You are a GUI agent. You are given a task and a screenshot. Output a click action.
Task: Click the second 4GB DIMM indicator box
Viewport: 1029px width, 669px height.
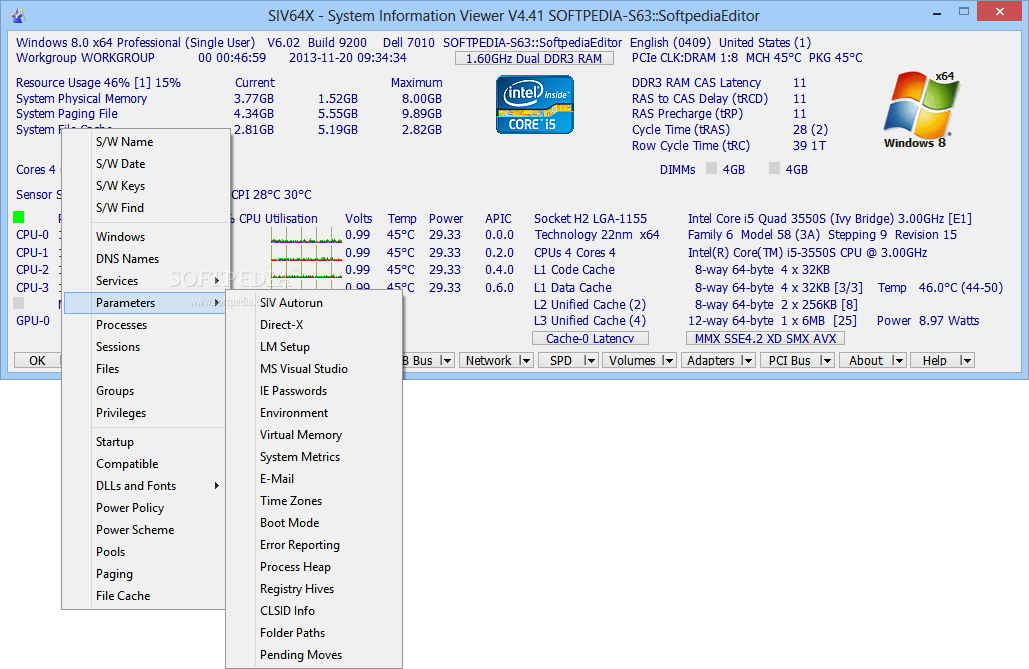pyautogui.click(x=774, y=168)
